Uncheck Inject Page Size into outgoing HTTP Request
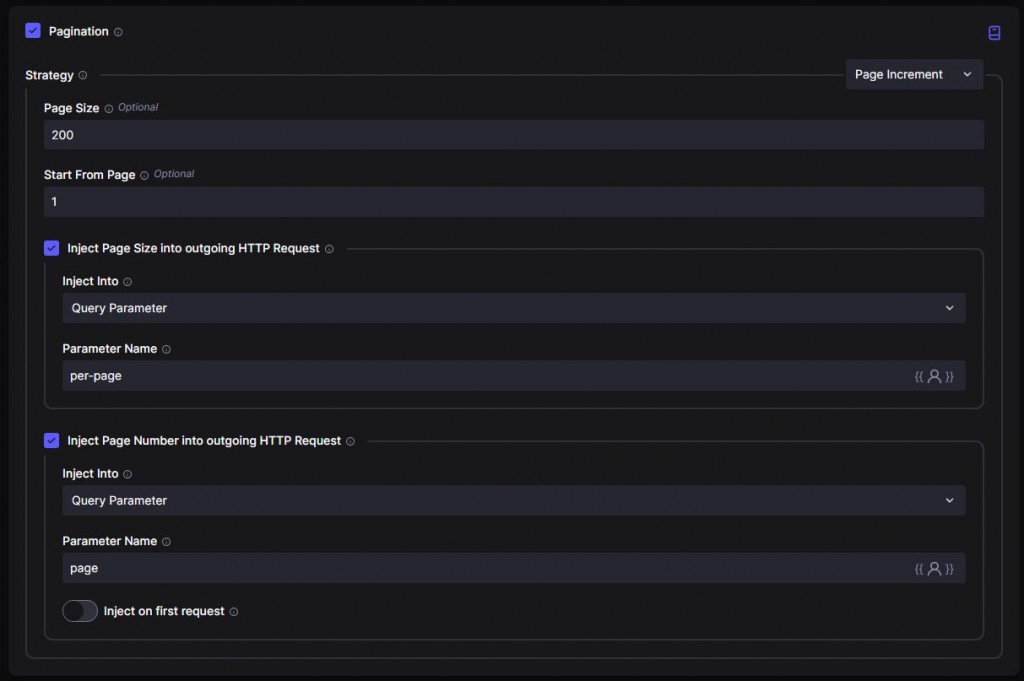Screen dimensions: 1024x681 pos(52,248)
